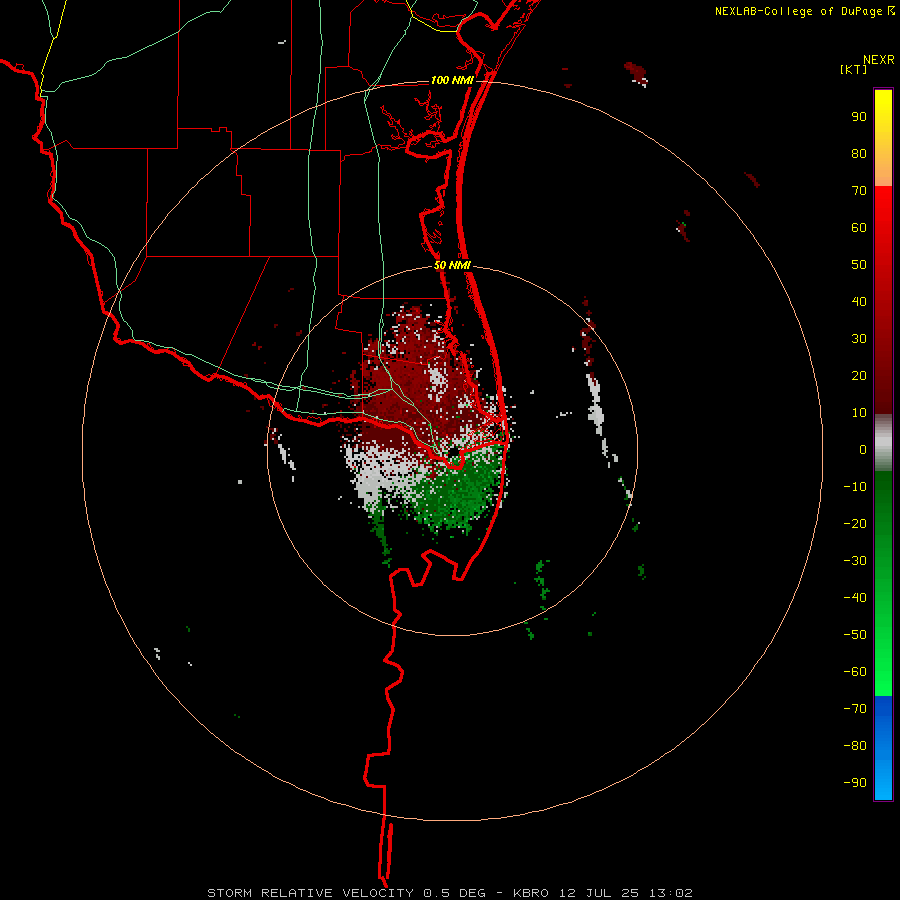This screenshot has width=900, height=900.
Task: Click the 40 value on the velocity scale
Action: (859, 301)
